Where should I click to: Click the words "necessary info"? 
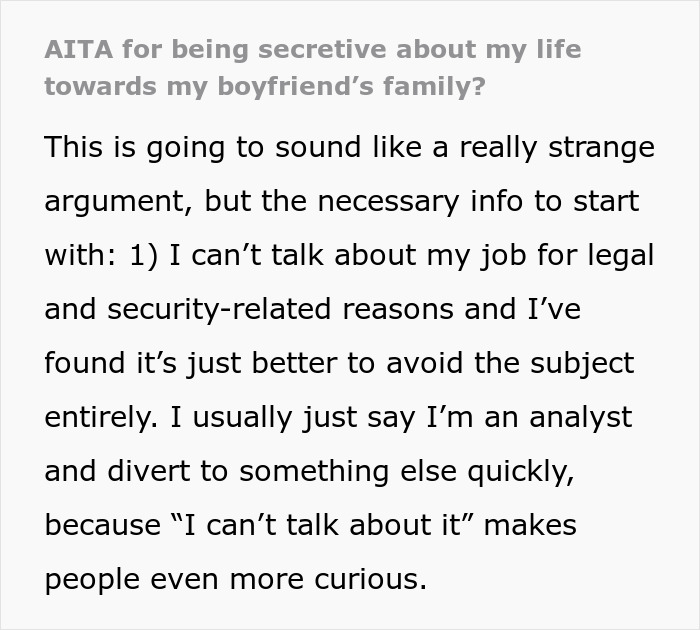(420, 201)
